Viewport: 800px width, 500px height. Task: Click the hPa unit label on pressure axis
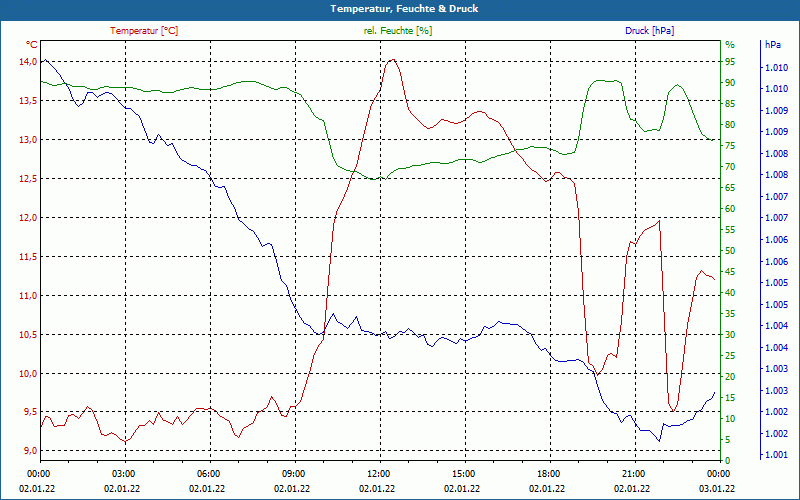coord(772,45)
